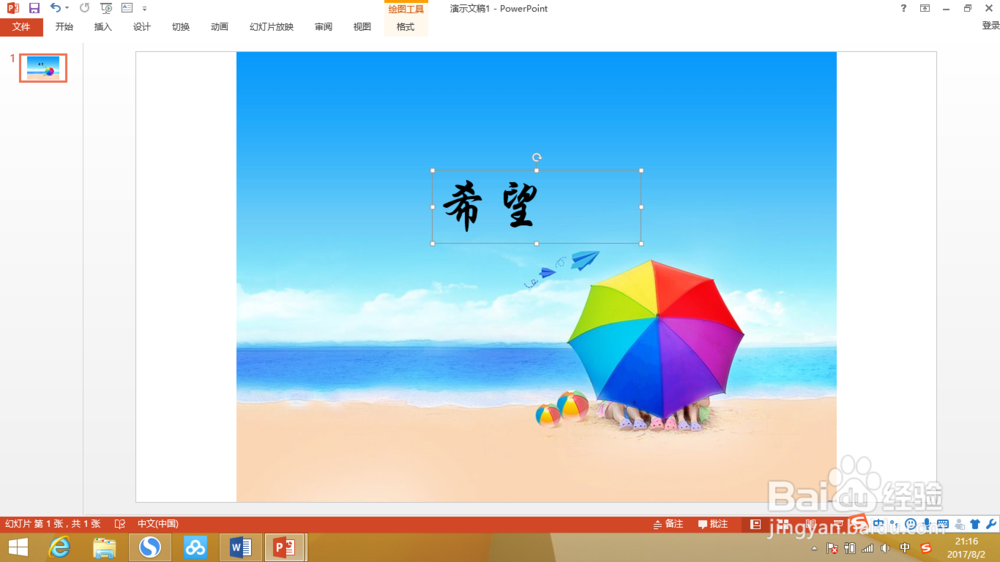This screenshot has height=562, width=1000.
Task: Toggle Sogou IME 中 Chinese/English mode
Action: (x=879, y=524)
